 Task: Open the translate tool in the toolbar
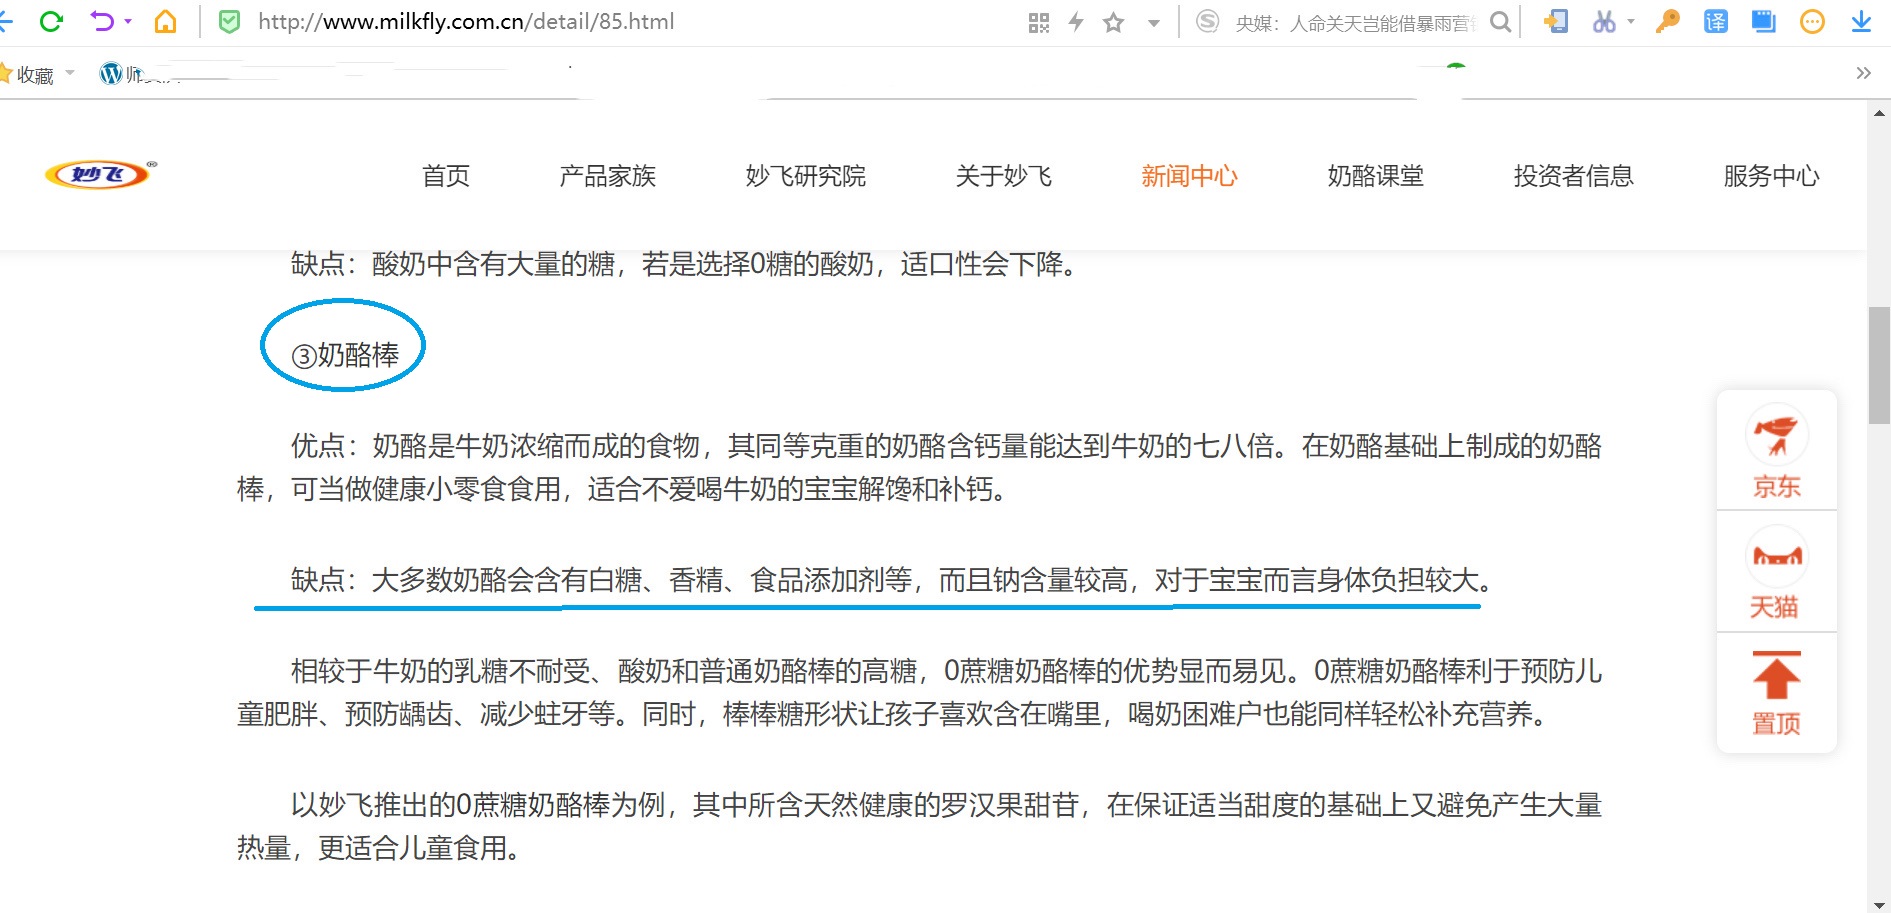coord(1716,21)
